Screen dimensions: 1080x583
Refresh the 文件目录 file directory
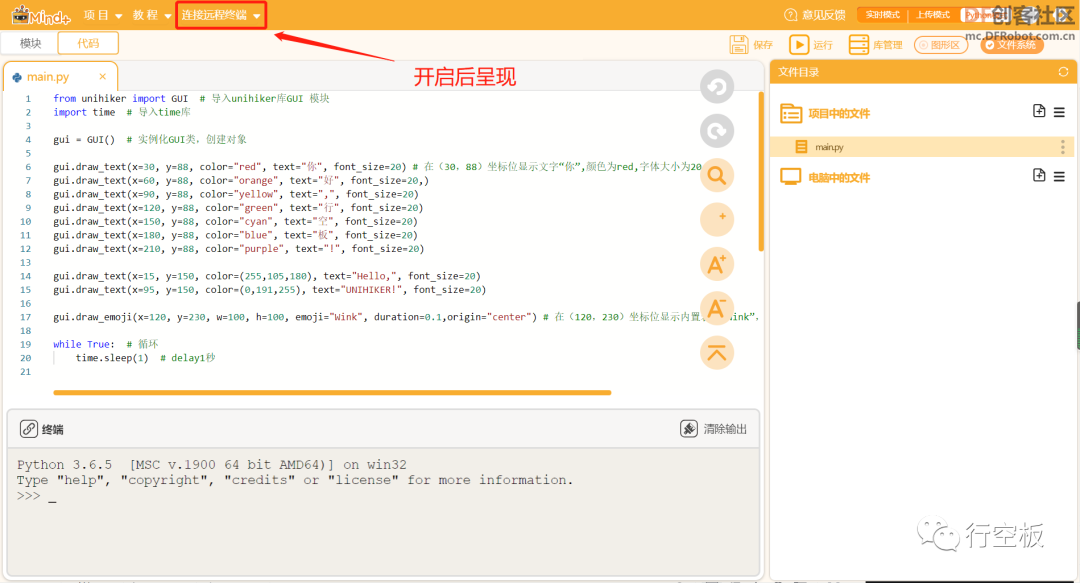pos(1063,72)
